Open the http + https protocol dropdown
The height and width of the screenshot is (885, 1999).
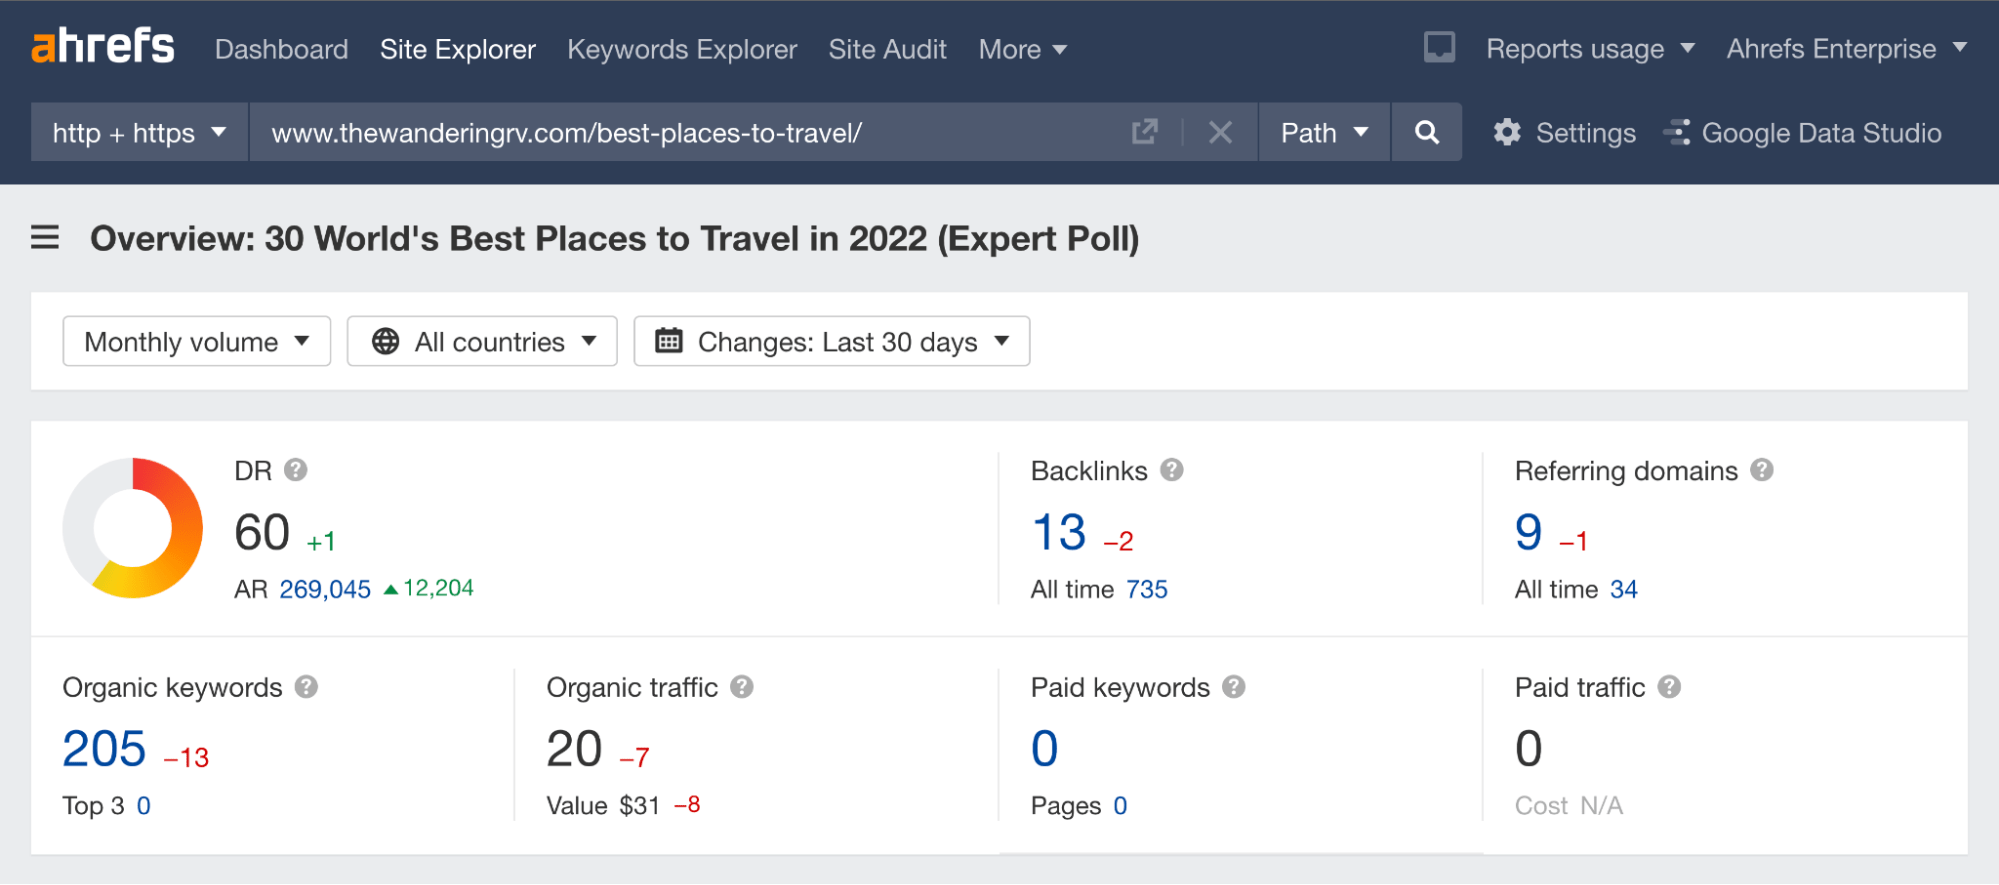[x=139, y=132]
